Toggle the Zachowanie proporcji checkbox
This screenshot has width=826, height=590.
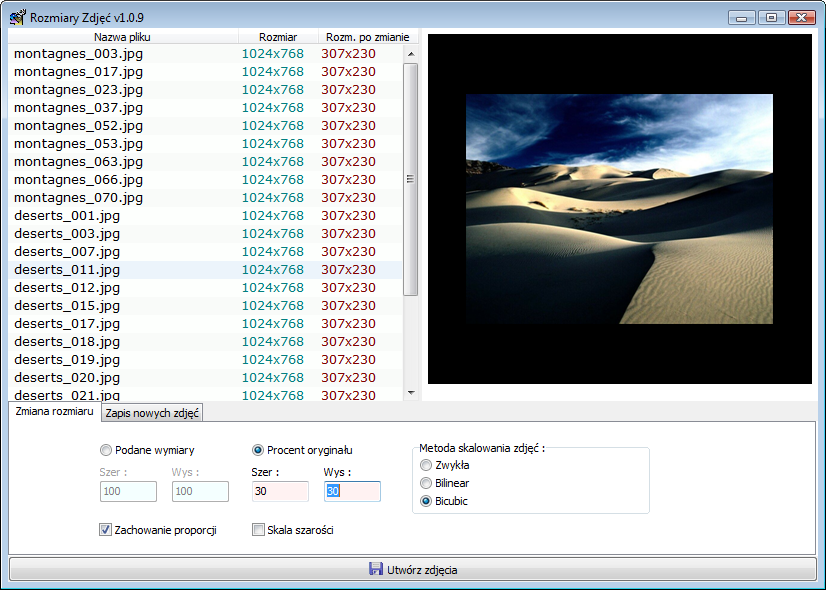click(106, 530)
